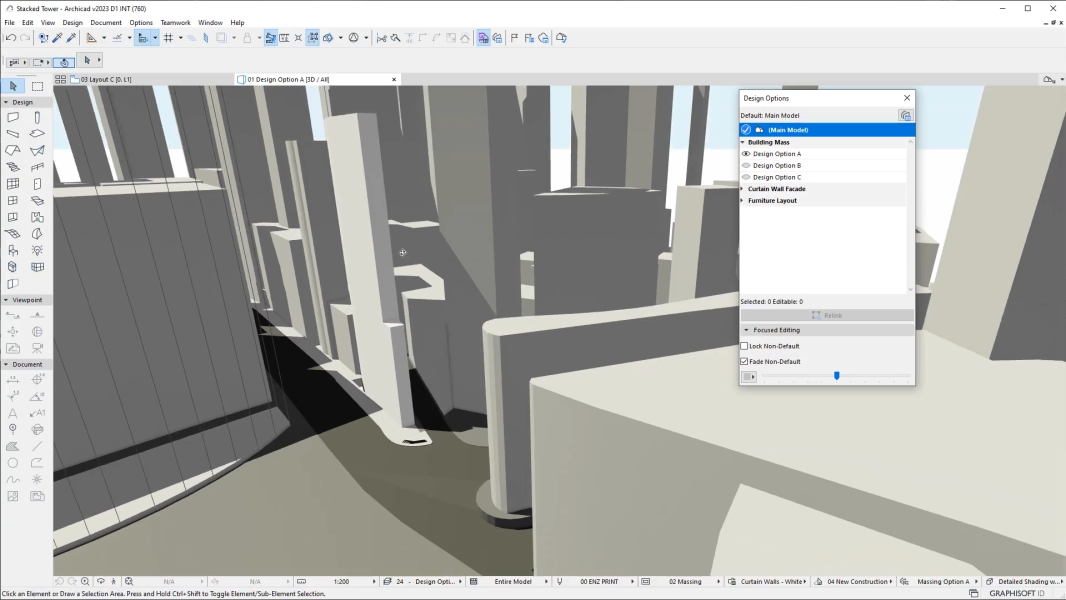Open the tab overview grid icon
This screenshot has height=600, width=1066.
click(x=61, y=80)
